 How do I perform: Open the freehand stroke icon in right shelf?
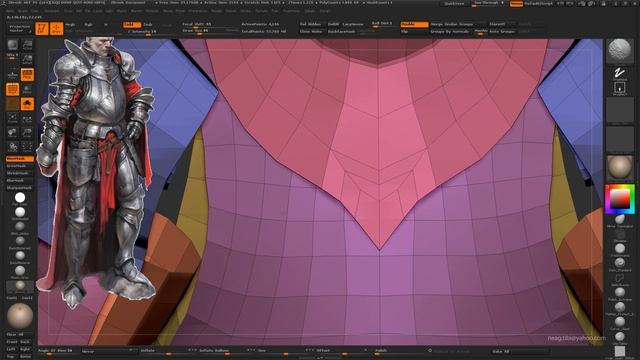(x=620, y=73)
